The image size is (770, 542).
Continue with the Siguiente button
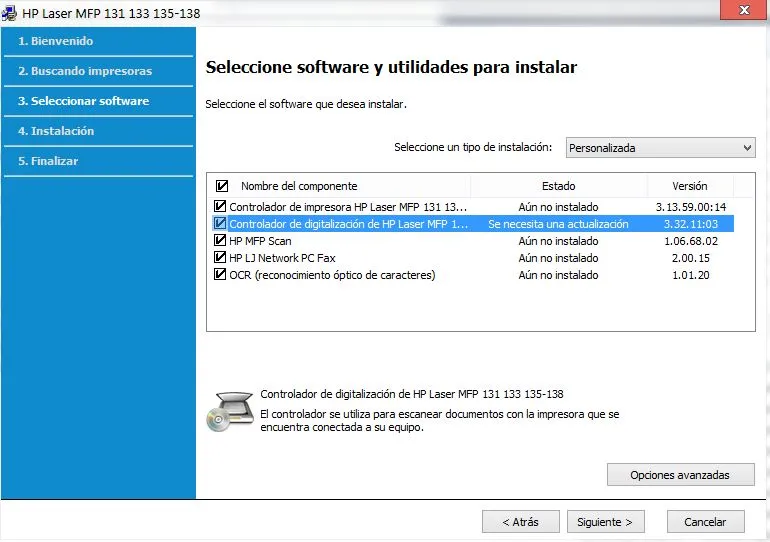coord(605,522)
